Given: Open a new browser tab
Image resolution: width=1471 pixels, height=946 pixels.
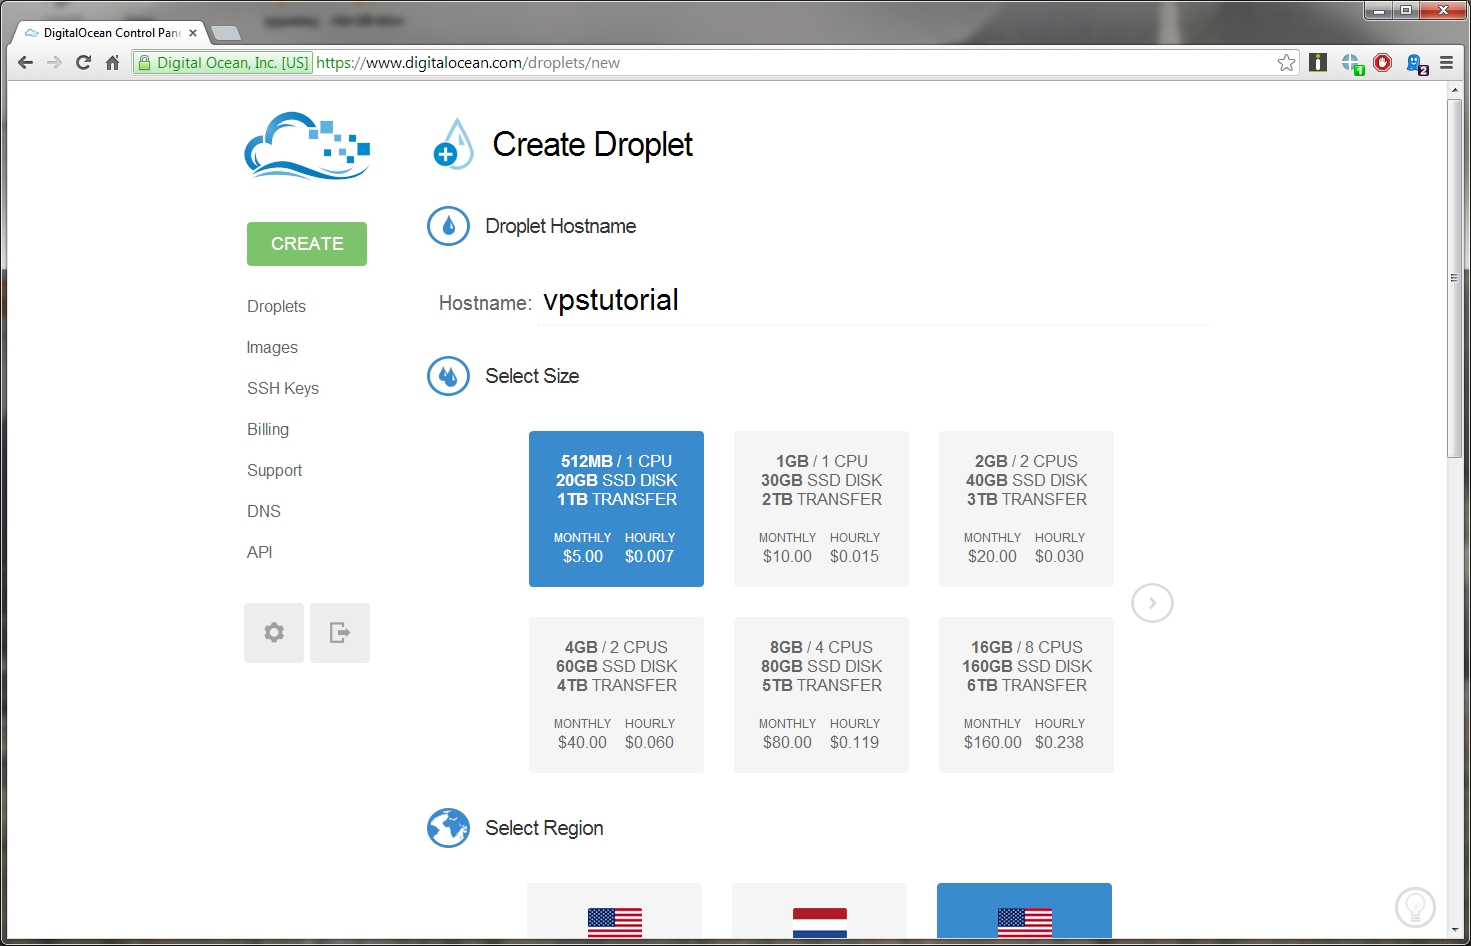Looking at the screenshot, I should 227,33.
